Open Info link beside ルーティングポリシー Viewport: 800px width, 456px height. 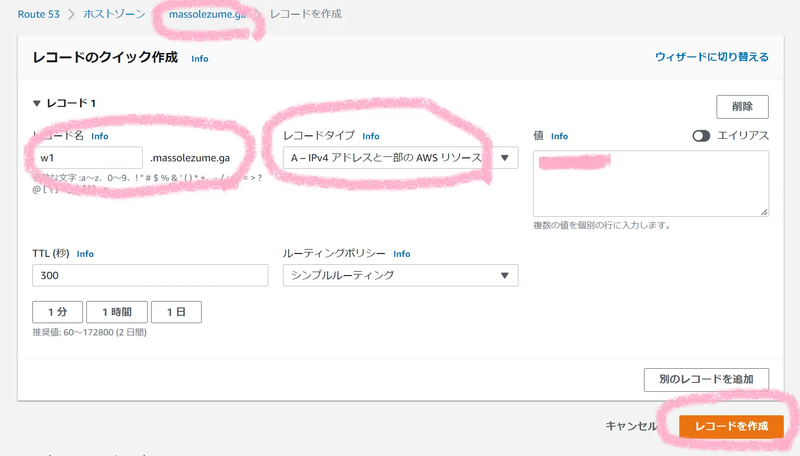(x=402, y=254)
